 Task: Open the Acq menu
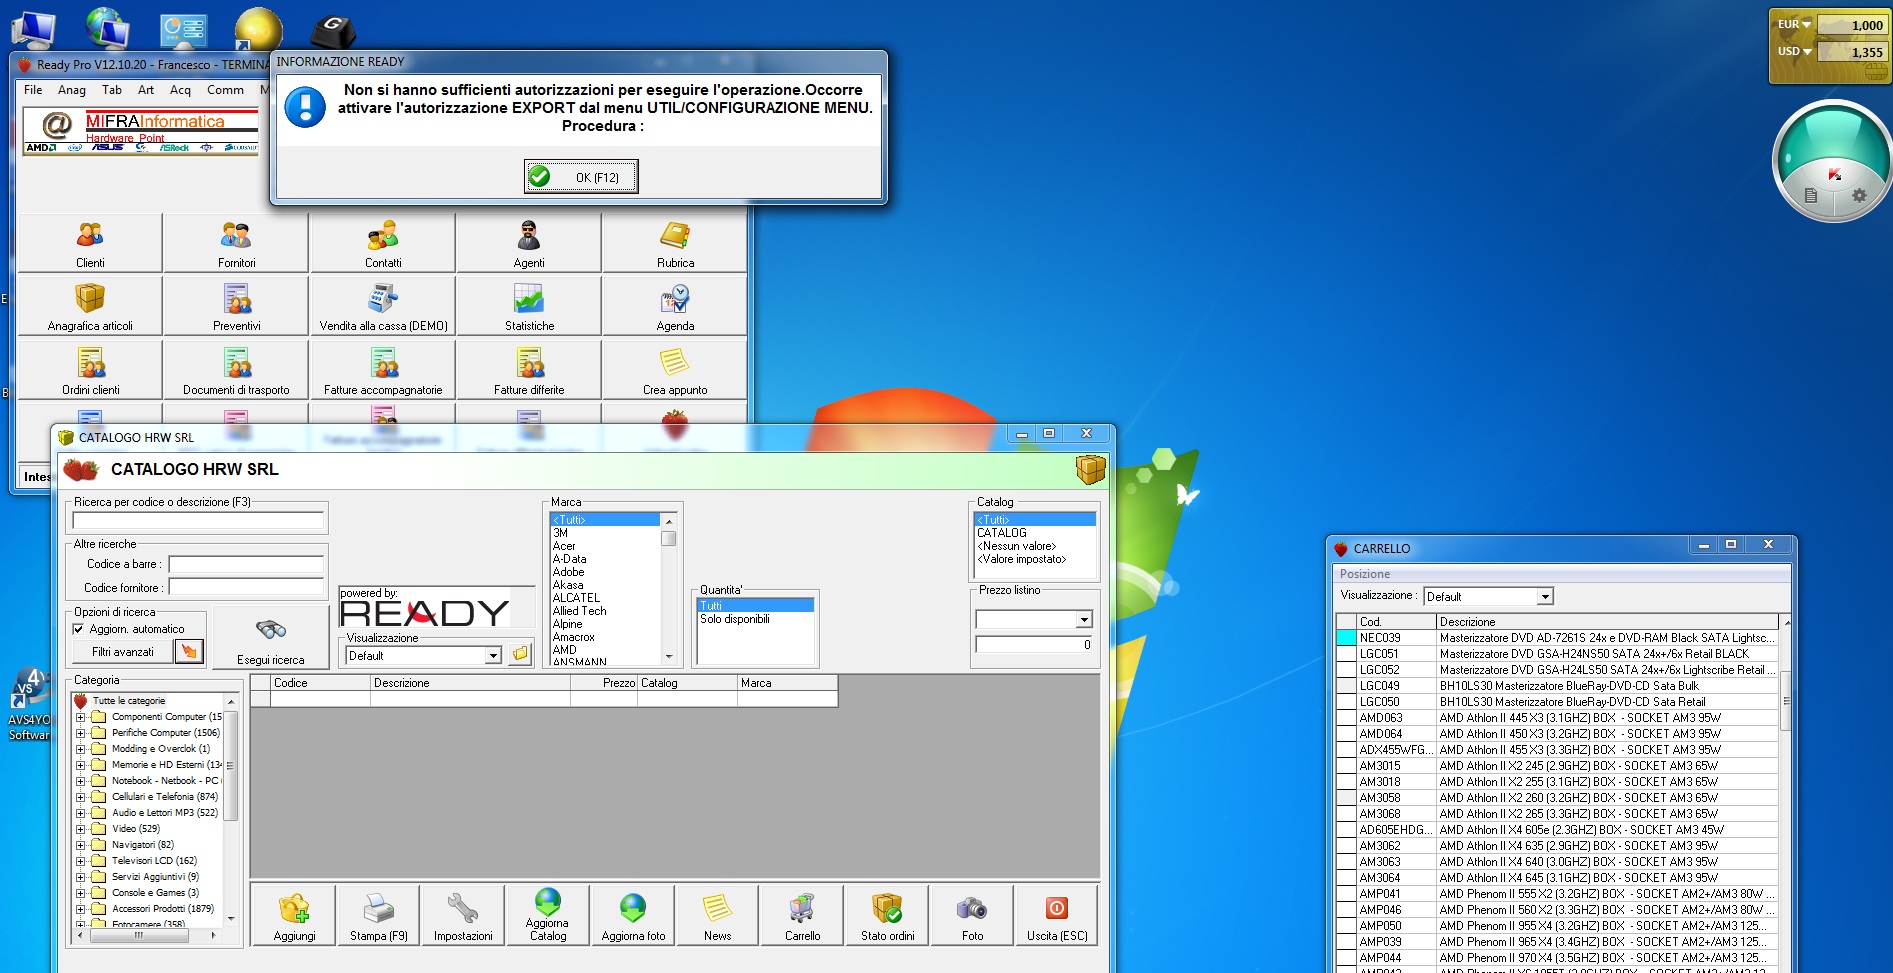(x=180, y=90)
